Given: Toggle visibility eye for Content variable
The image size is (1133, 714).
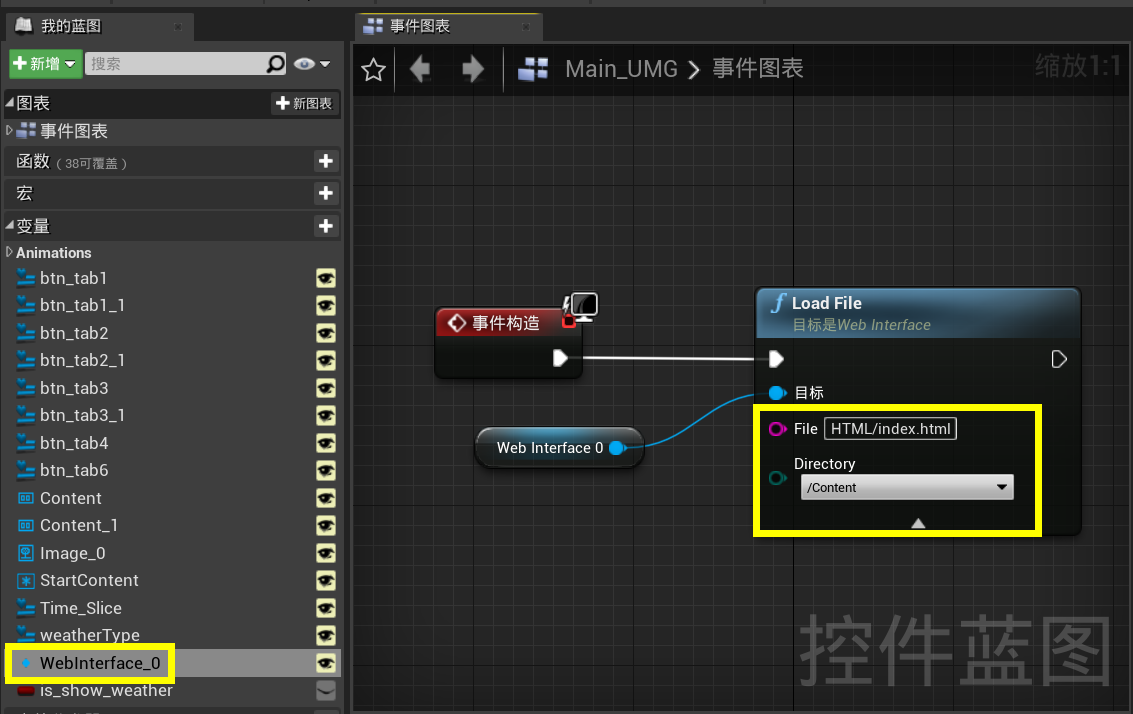Looking at the screenshot, I should click(326, 498).
